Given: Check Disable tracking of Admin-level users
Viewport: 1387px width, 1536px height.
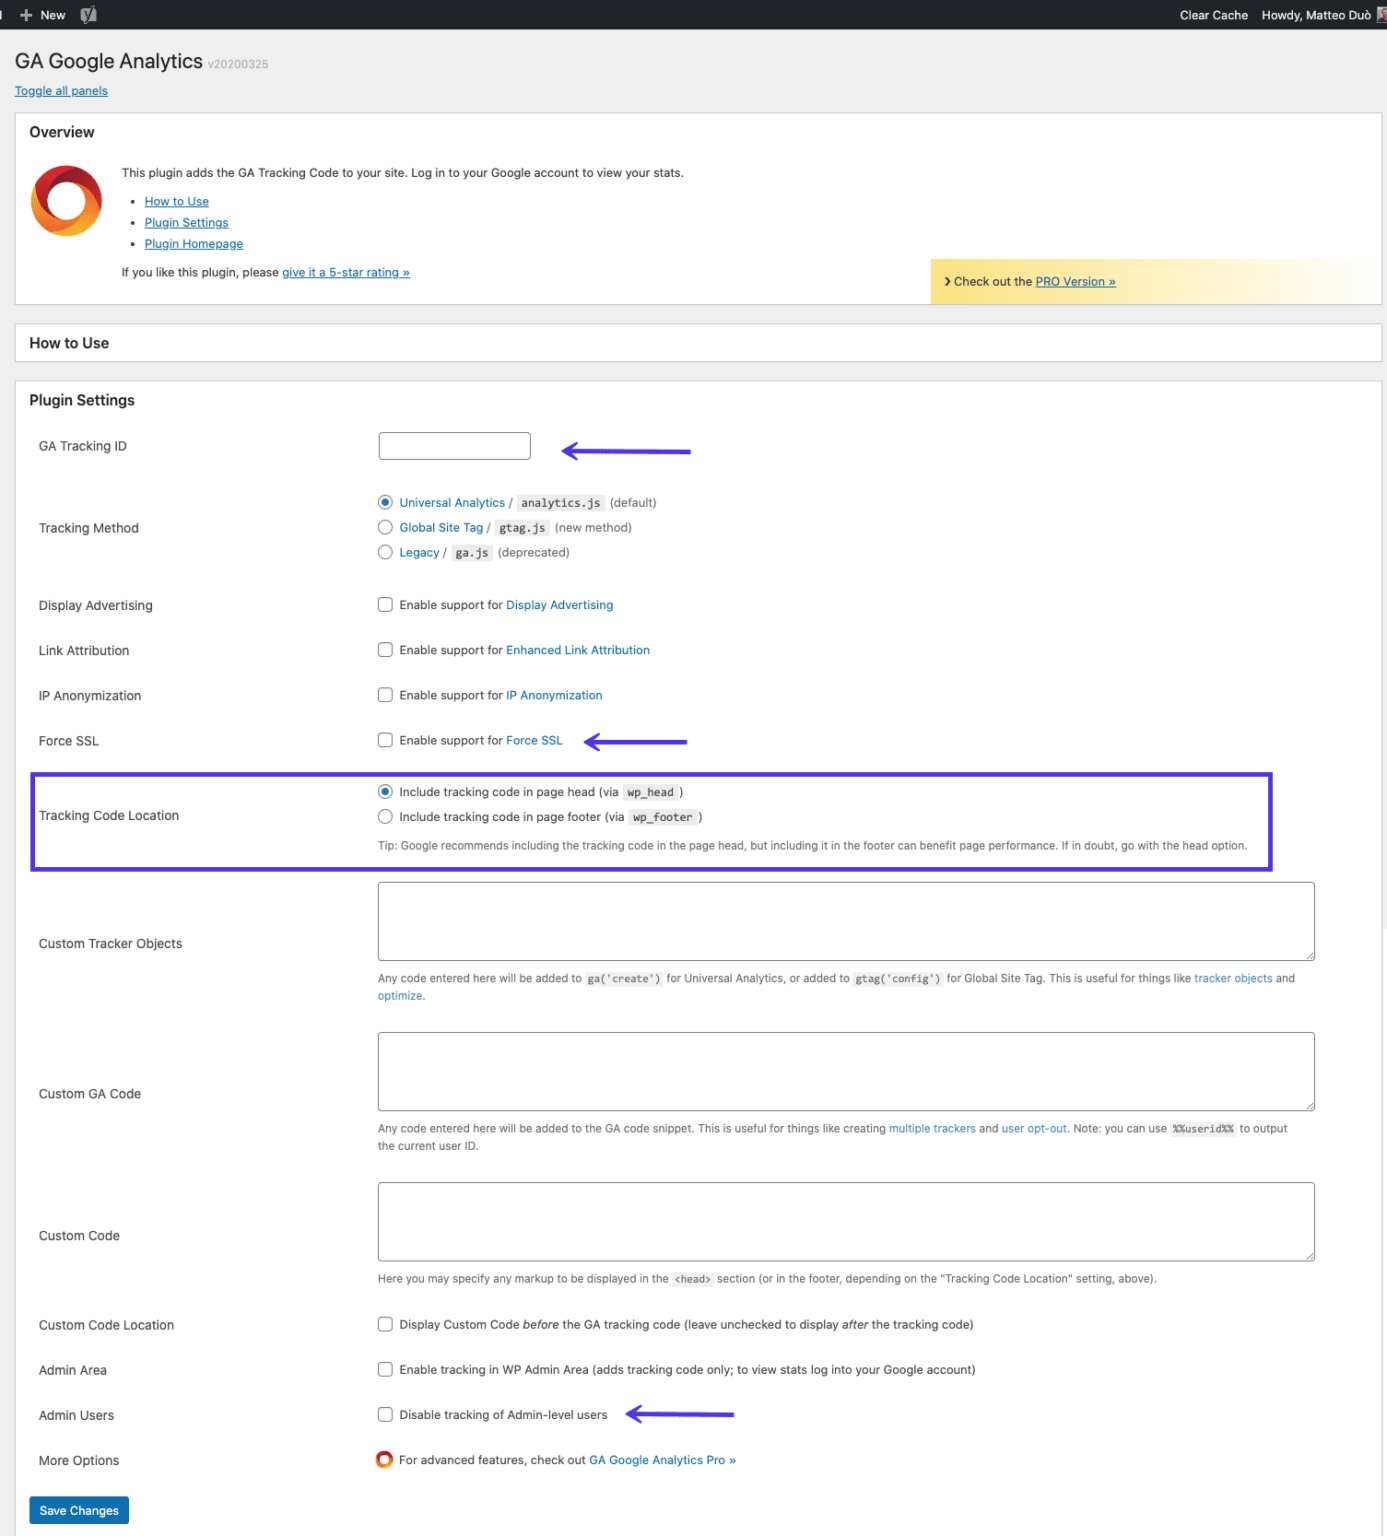Looking at the screenshot, I should (x=385, y=1415).
